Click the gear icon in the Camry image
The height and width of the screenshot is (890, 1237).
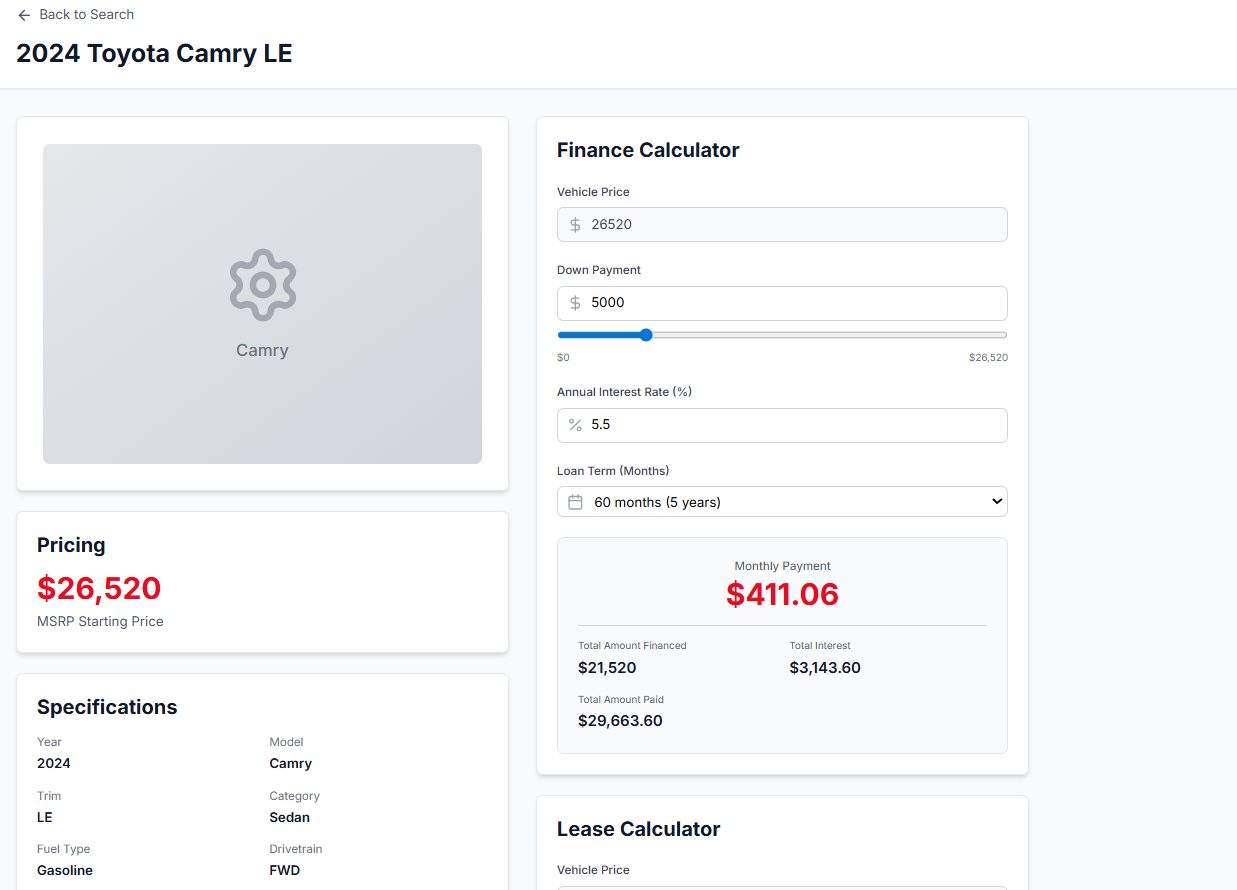pos(263,285)
